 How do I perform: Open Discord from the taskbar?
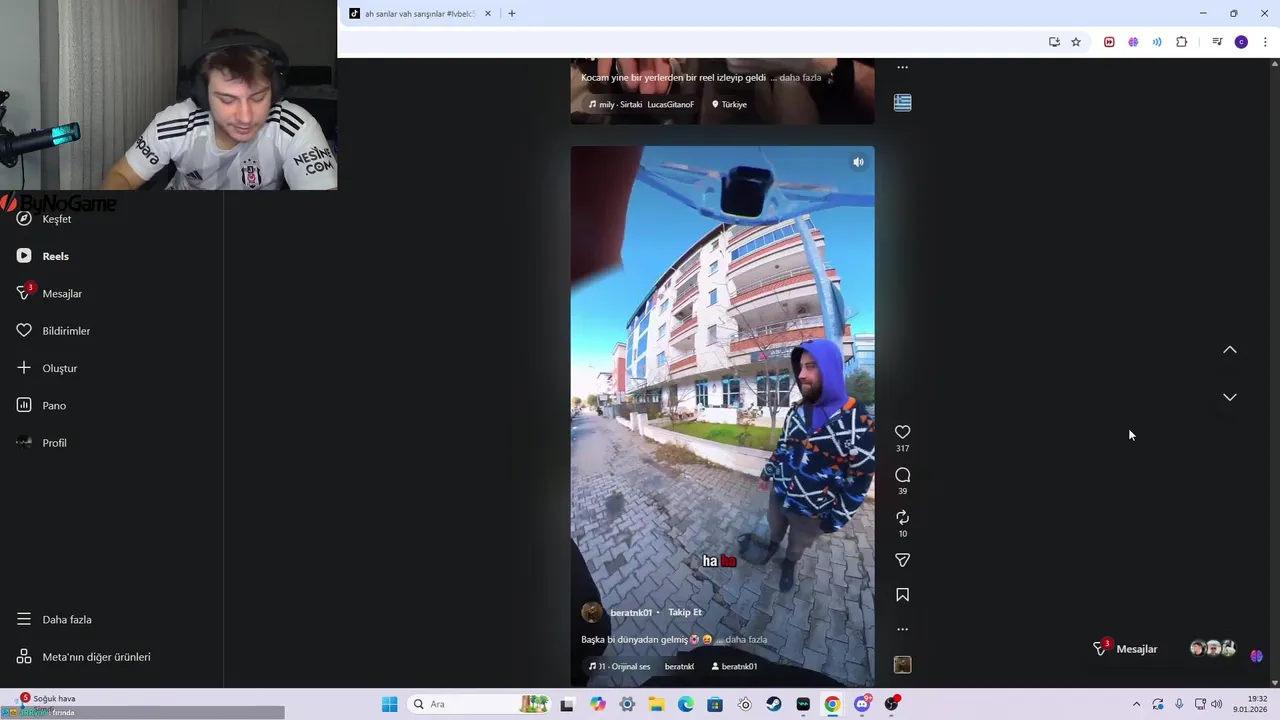(x=862, y=704)
